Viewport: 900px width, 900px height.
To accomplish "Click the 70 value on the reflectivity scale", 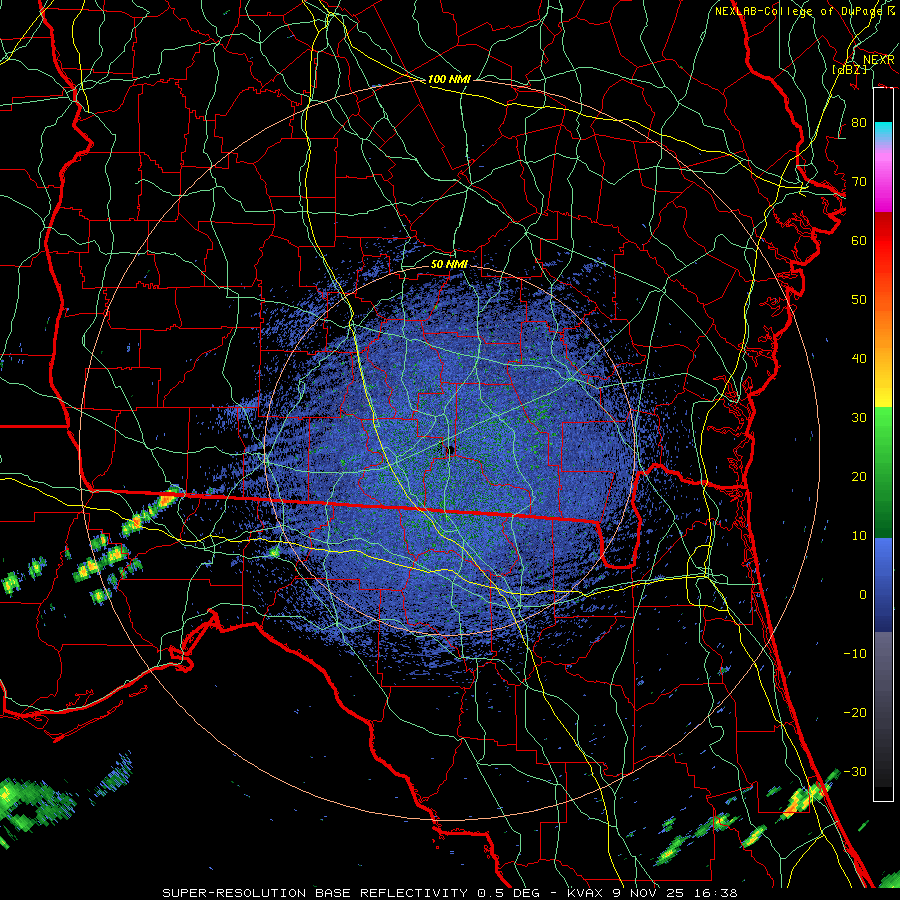I will 859,182.
